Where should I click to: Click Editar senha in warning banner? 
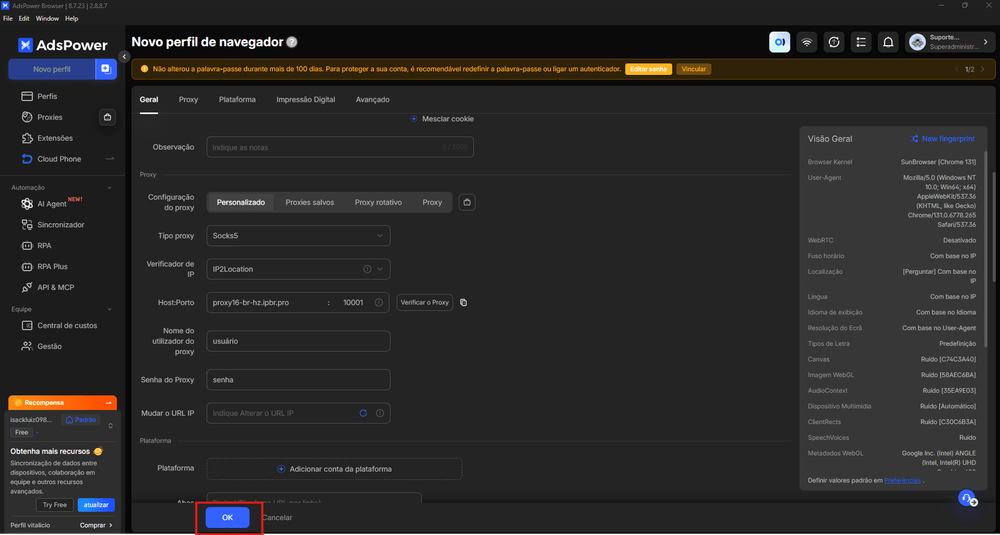pyautogui.click(x=648, y=69)
